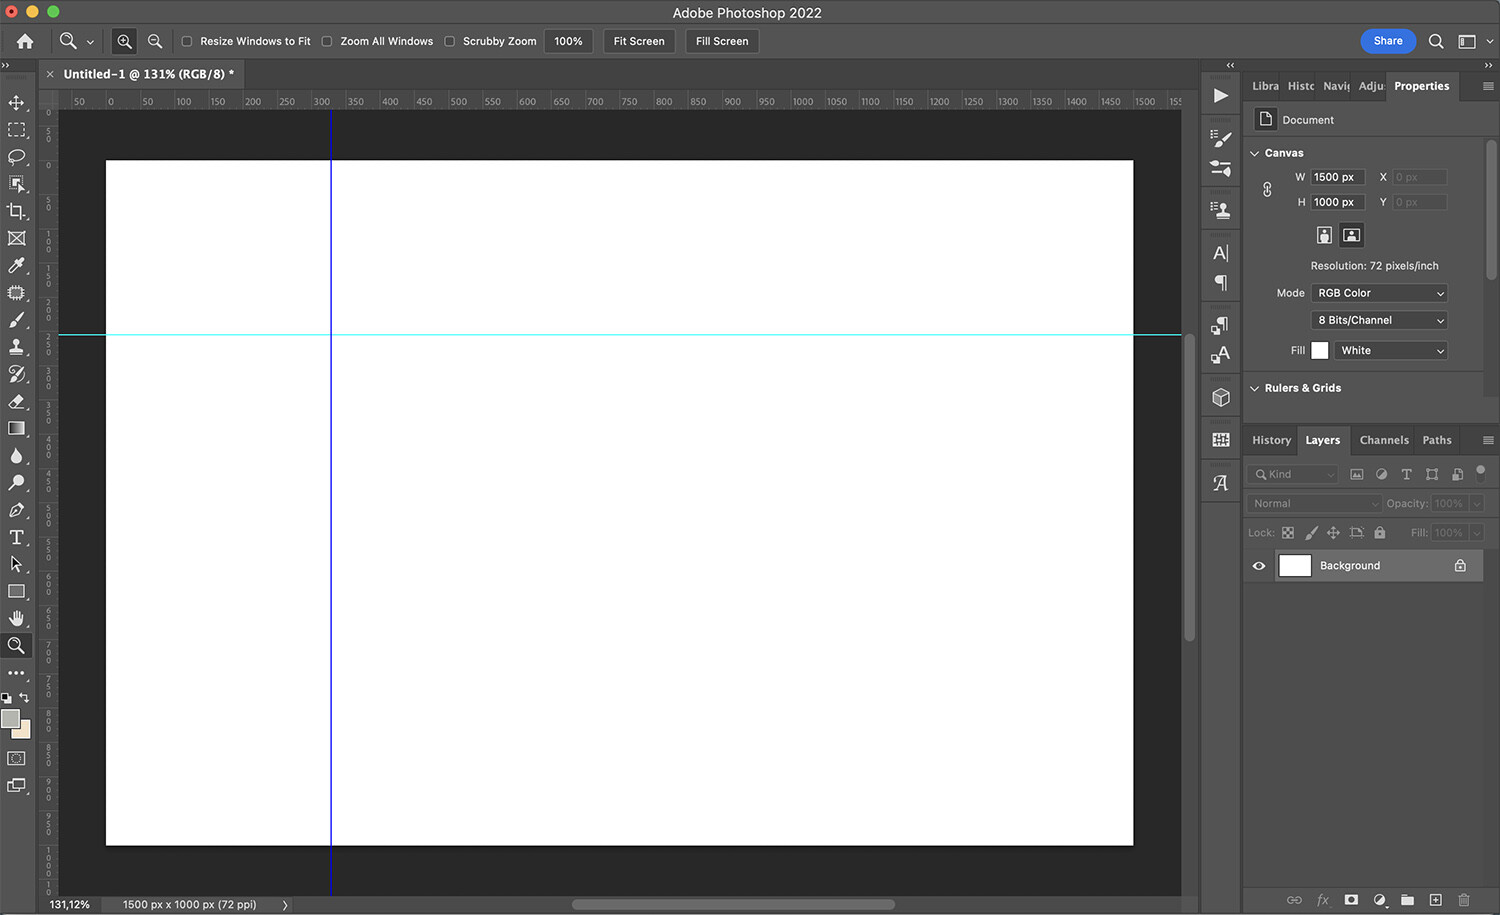The width and height of the screenshot is (1500, 915).
Task: Toggle visibility of the Background layer
Action: click(1258, 565)
